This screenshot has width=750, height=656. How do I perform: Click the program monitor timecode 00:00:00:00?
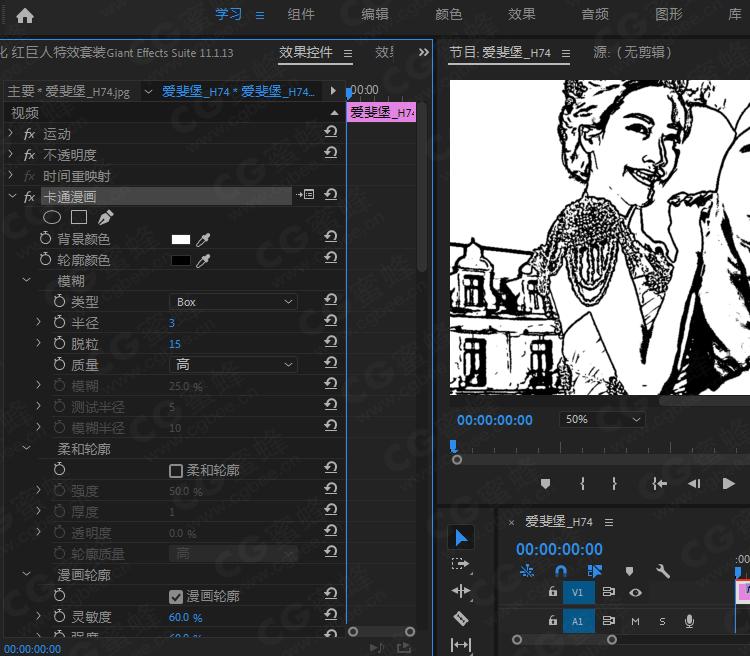pyautogui.click(x=495, y=420)
